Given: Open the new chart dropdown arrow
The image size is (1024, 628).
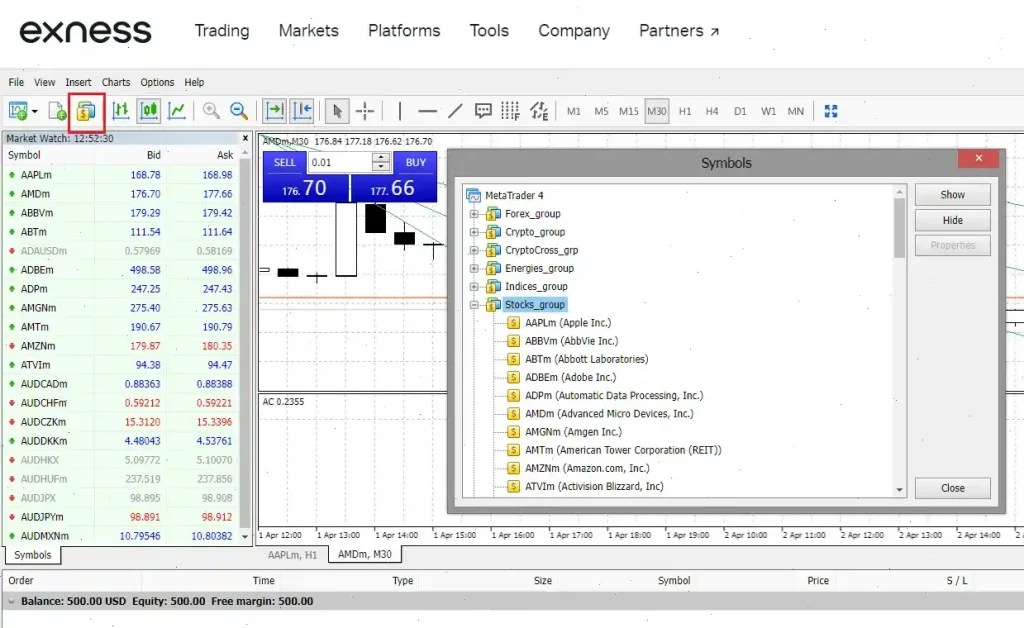Looking at the screenshot, I should [33, 111].
